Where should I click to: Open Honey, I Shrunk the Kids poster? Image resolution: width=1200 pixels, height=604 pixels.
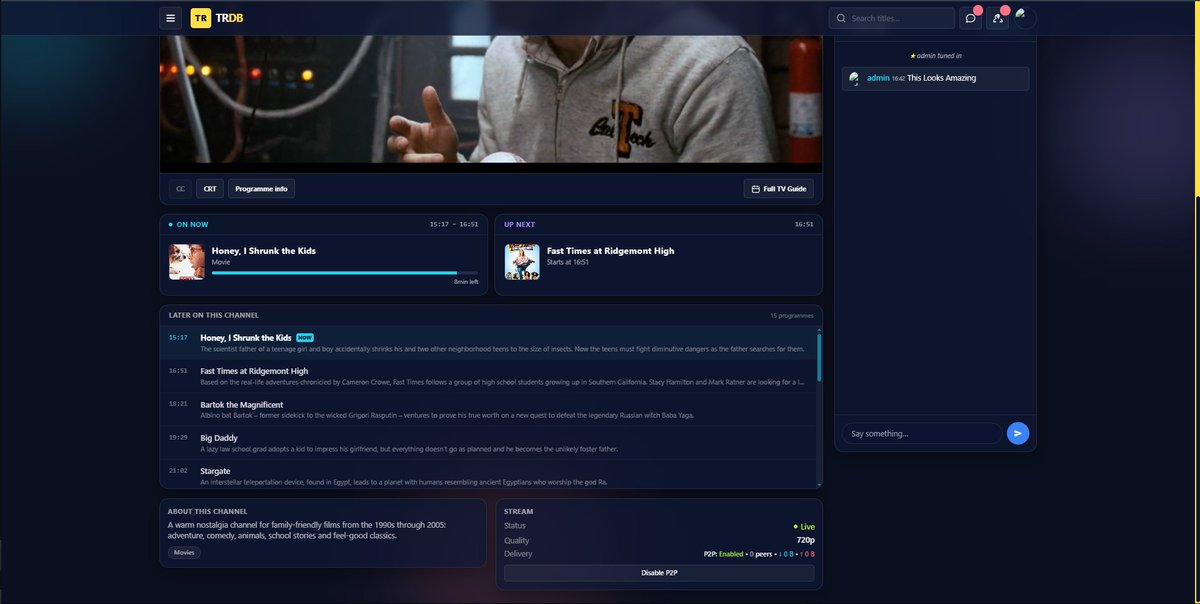(187, 262)
